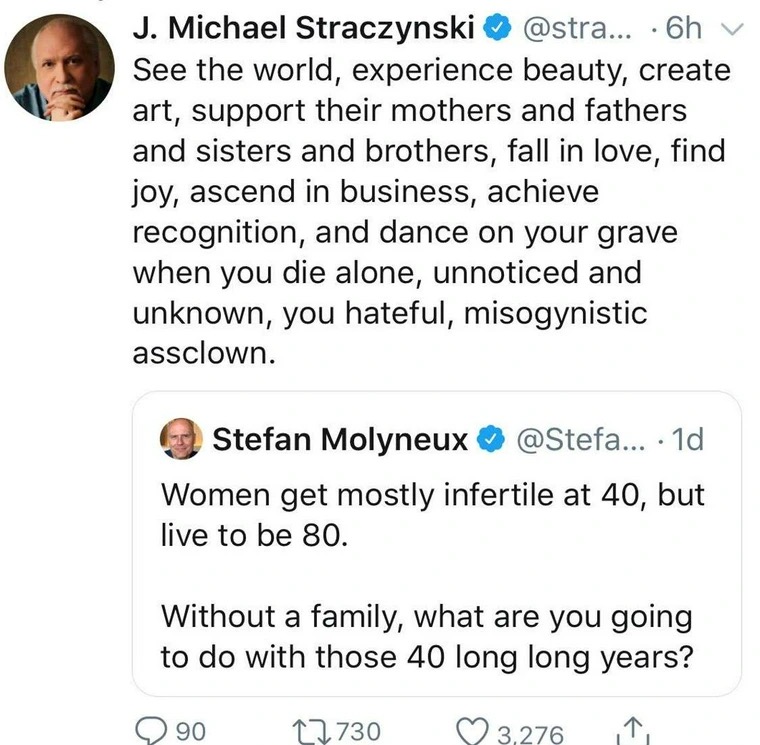Click the 6h timestamp of the tweet
Screen dimensions: 760x745
[684, 29]
